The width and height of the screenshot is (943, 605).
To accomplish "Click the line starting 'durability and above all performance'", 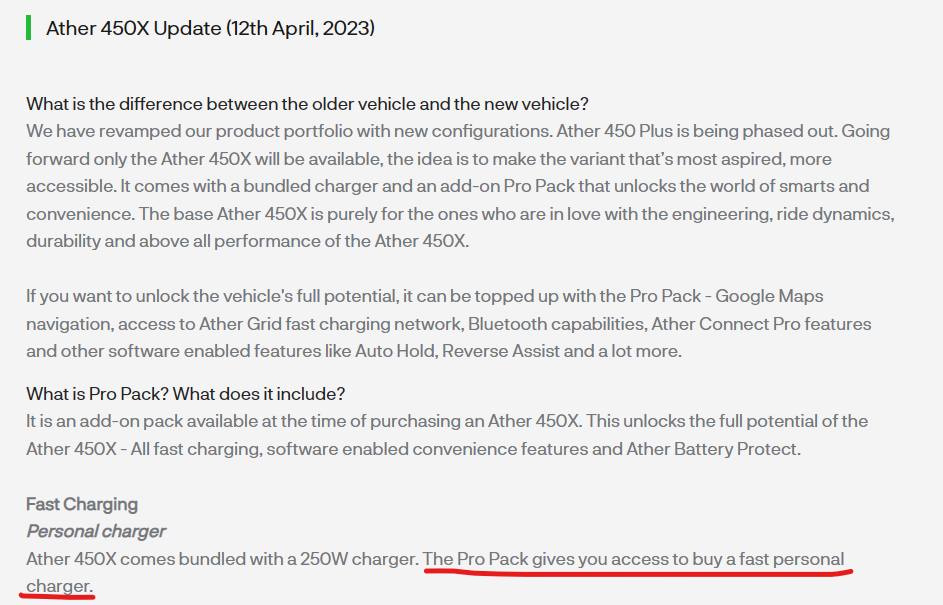I will point(248,241).
